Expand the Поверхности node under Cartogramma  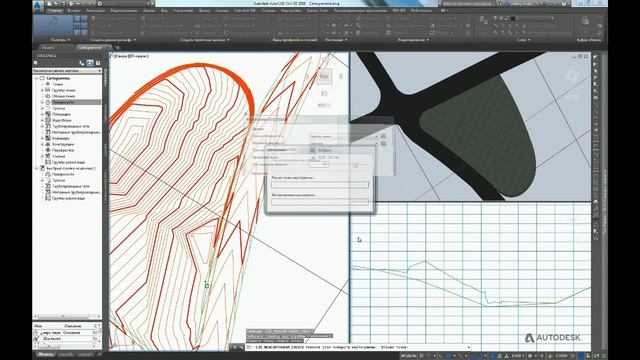(42, 102)
